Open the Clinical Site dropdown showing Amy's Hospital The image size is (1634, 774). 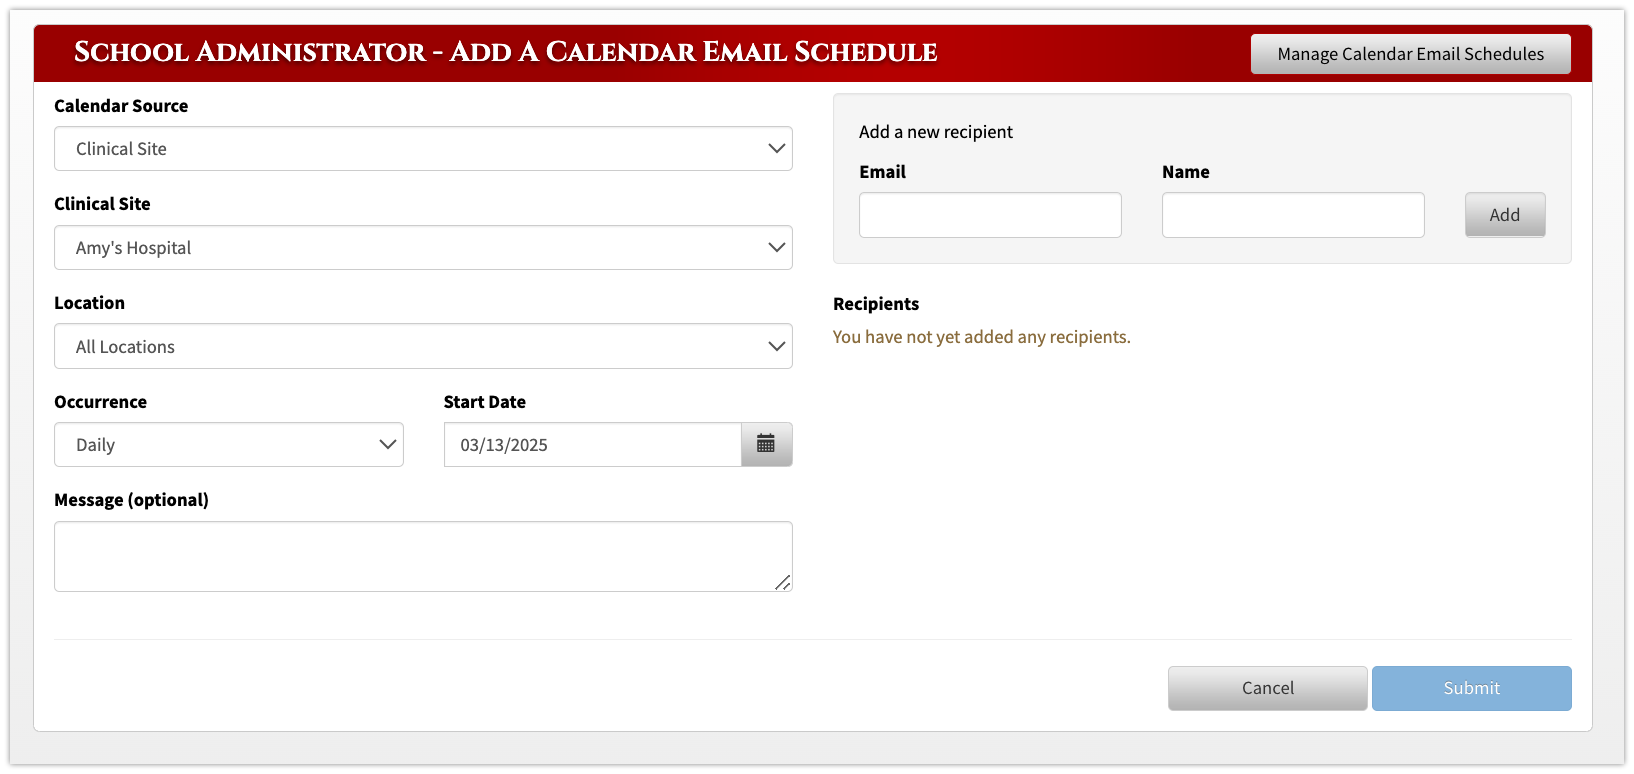(x=423, y=247)
